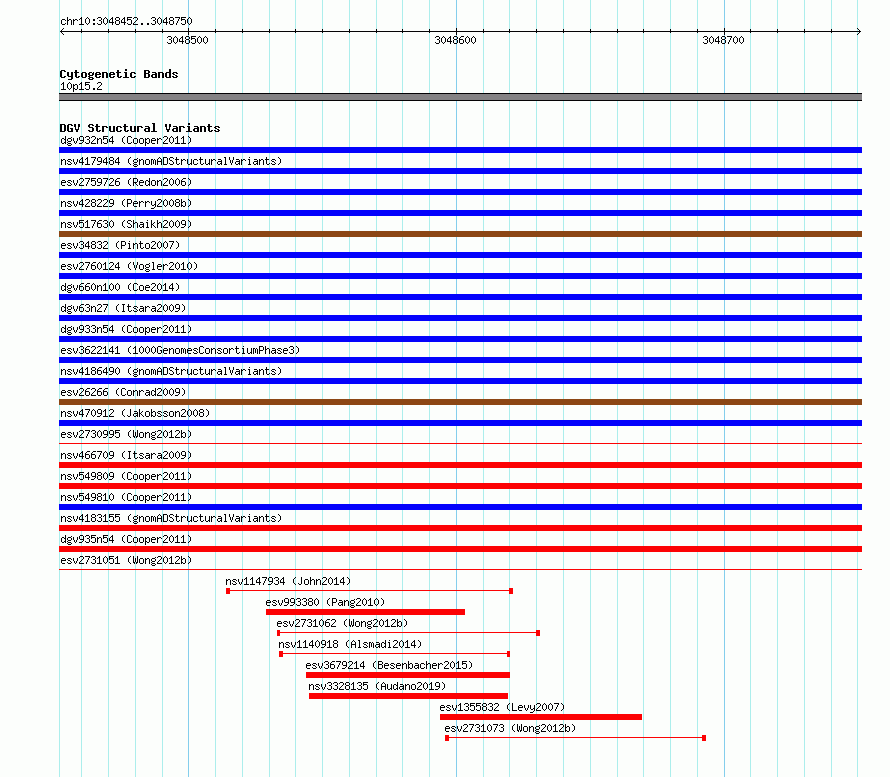Select the nsv549809 (Cooper2011) label

tap(126, 476)
